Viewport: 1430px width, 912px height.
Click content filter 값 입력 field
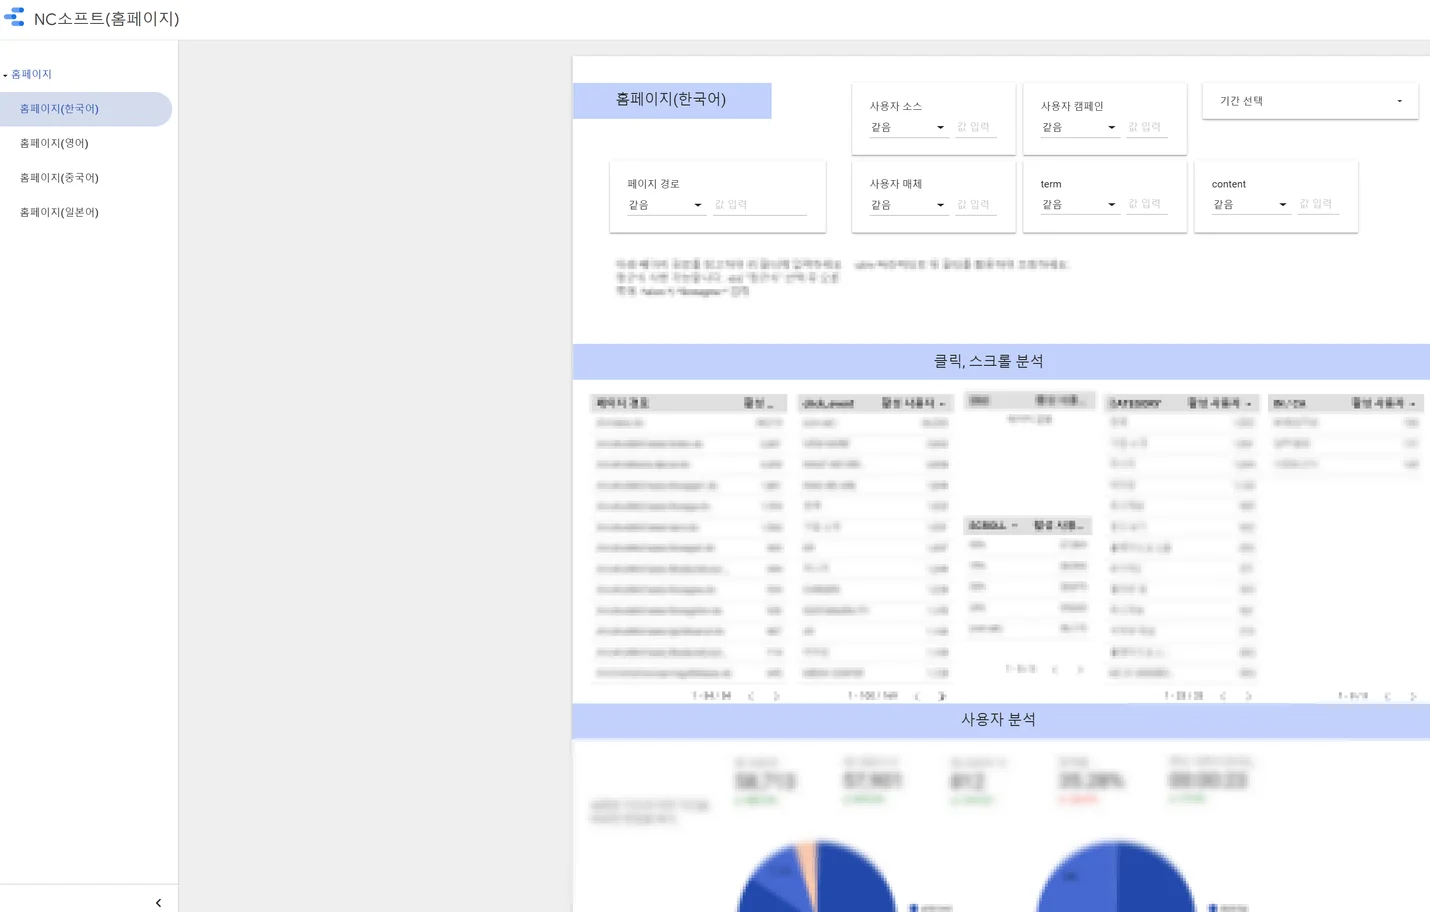(1318, 204)
